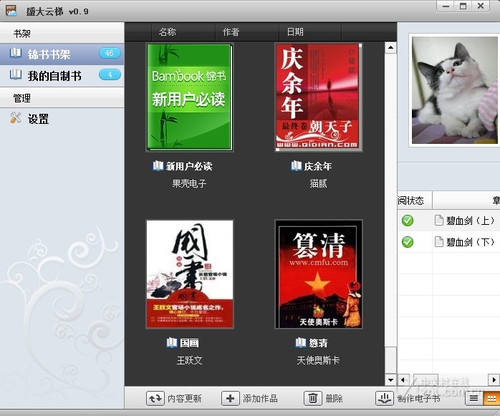
Task: Sort by 名称 column header
Action: [x=167, y=32]
